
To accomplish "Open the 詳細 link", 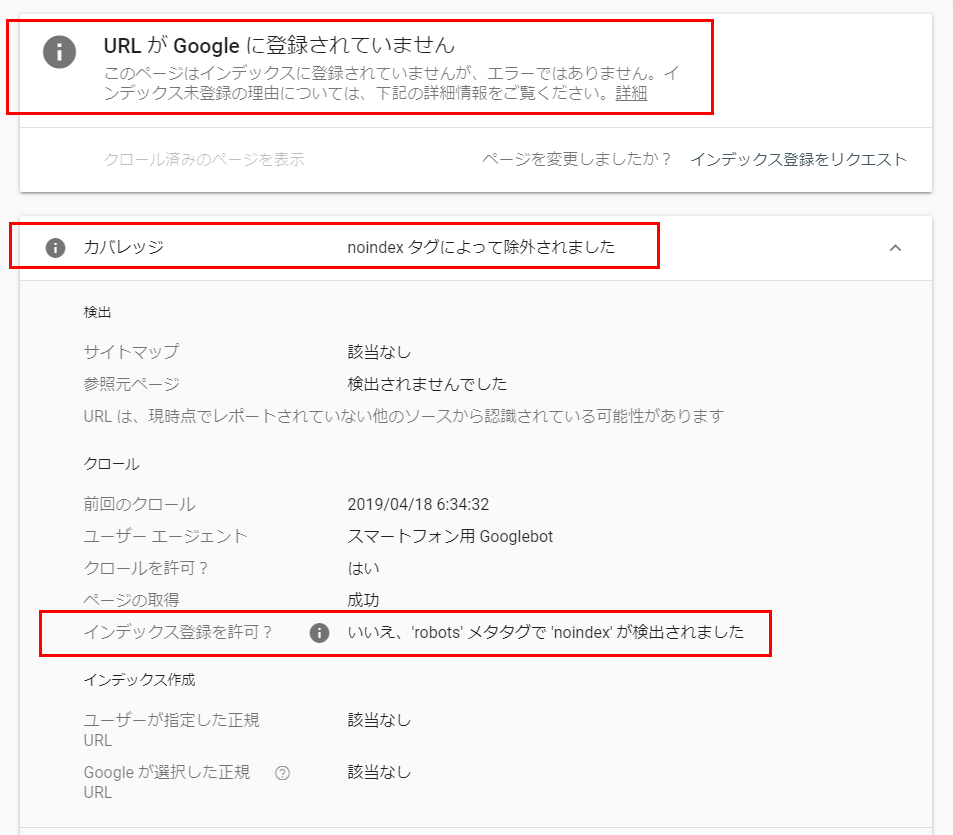I will click(631, 94).
